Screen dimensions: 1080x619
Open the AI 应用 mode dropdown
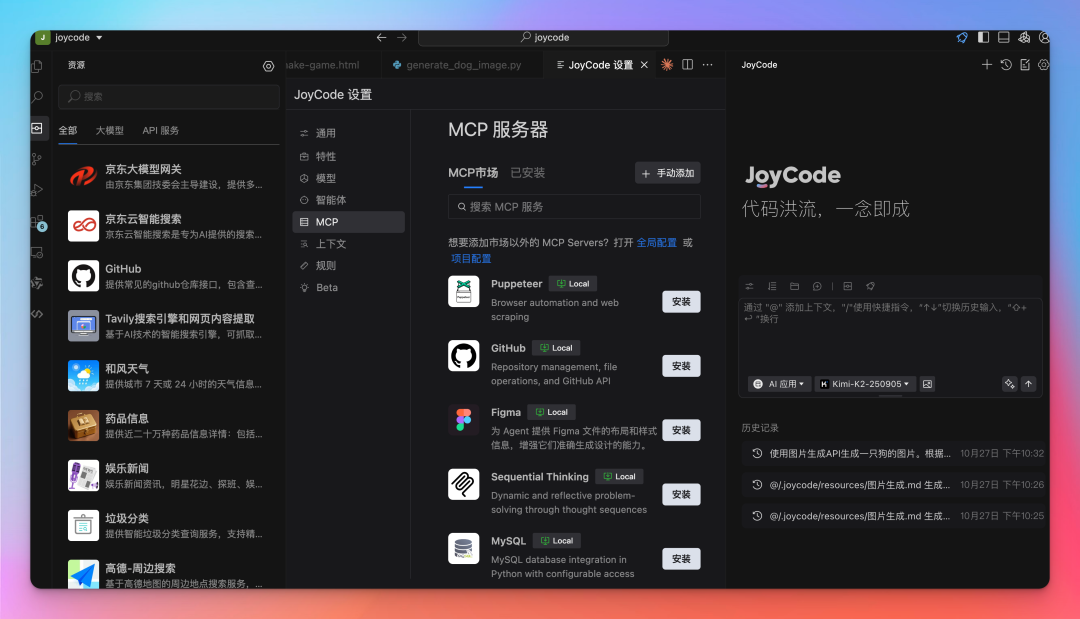780,384
